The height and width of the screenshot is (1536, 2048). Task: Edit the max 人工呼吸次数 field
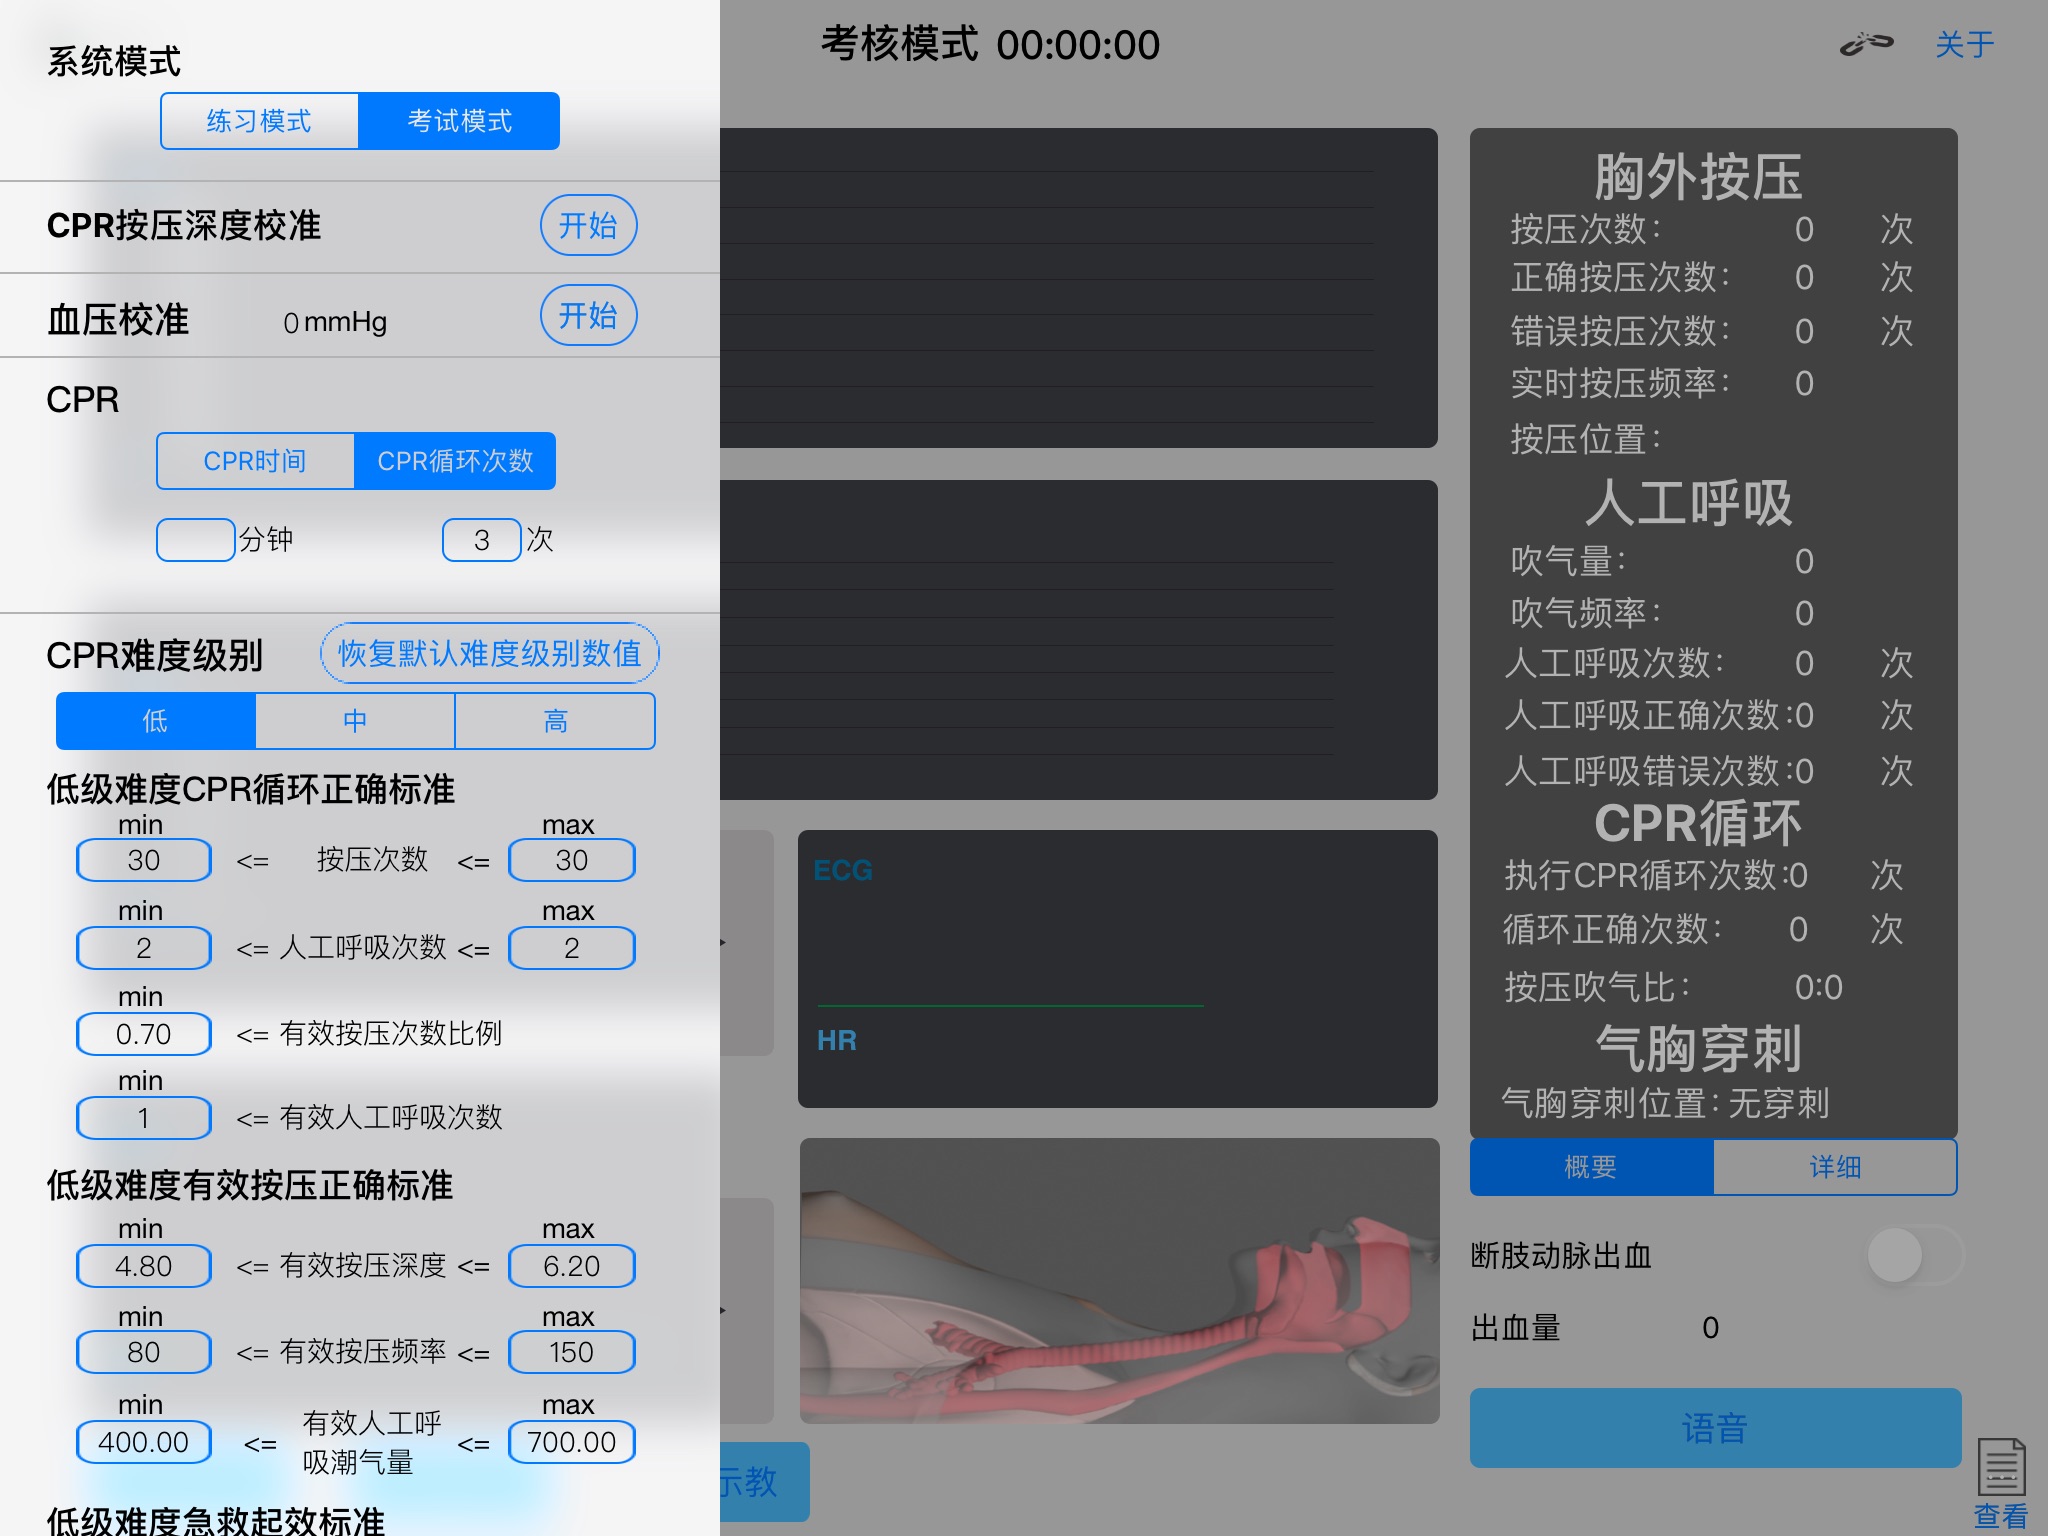pos(572,948)
